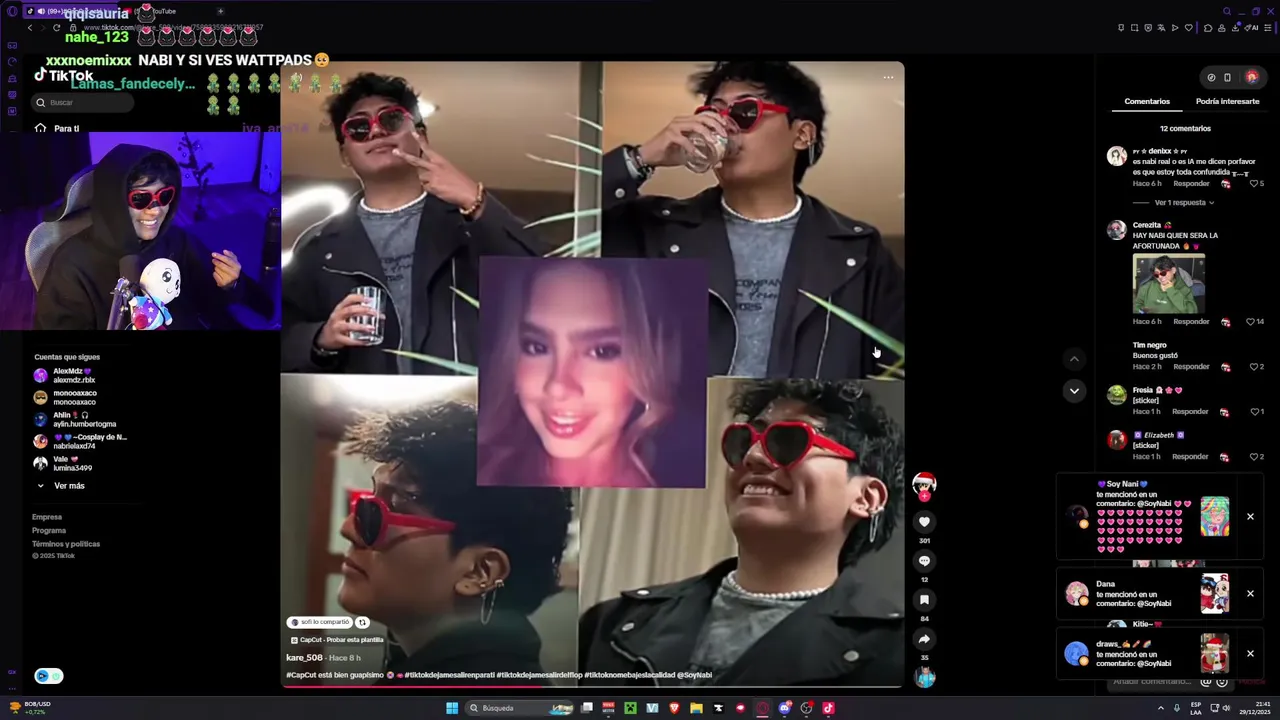Viewport: 1280px width, 720px height.
Task: Like Fresia's sticker comment
Action: click(1254, 412)
